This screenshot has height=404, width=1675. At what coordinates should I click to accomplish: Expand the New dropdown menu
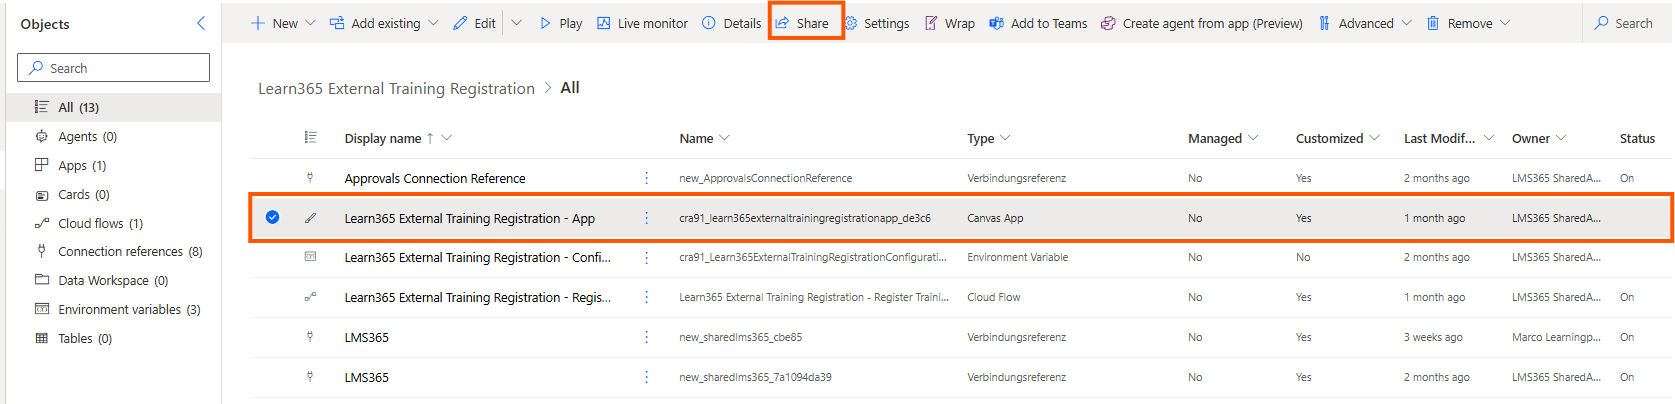coord(310,23)
